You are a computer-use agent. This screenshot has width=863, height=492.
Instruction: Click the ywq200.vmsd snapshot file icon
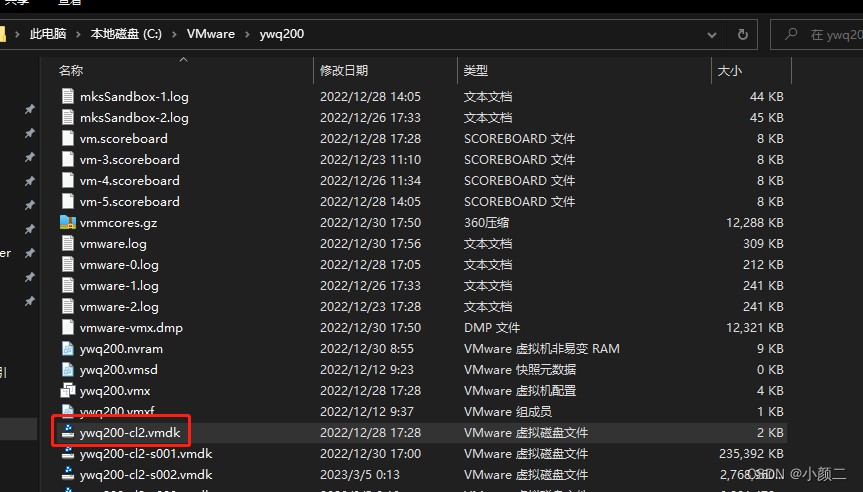(68, 370)
